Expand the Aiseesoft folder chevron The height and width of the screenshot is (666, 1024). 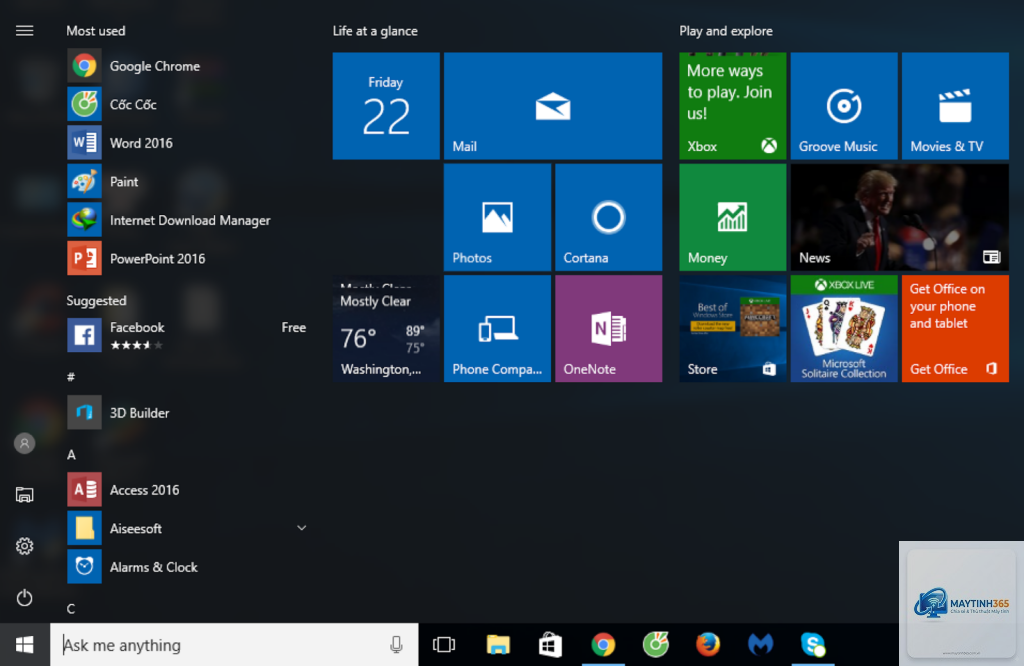point(301,528)
